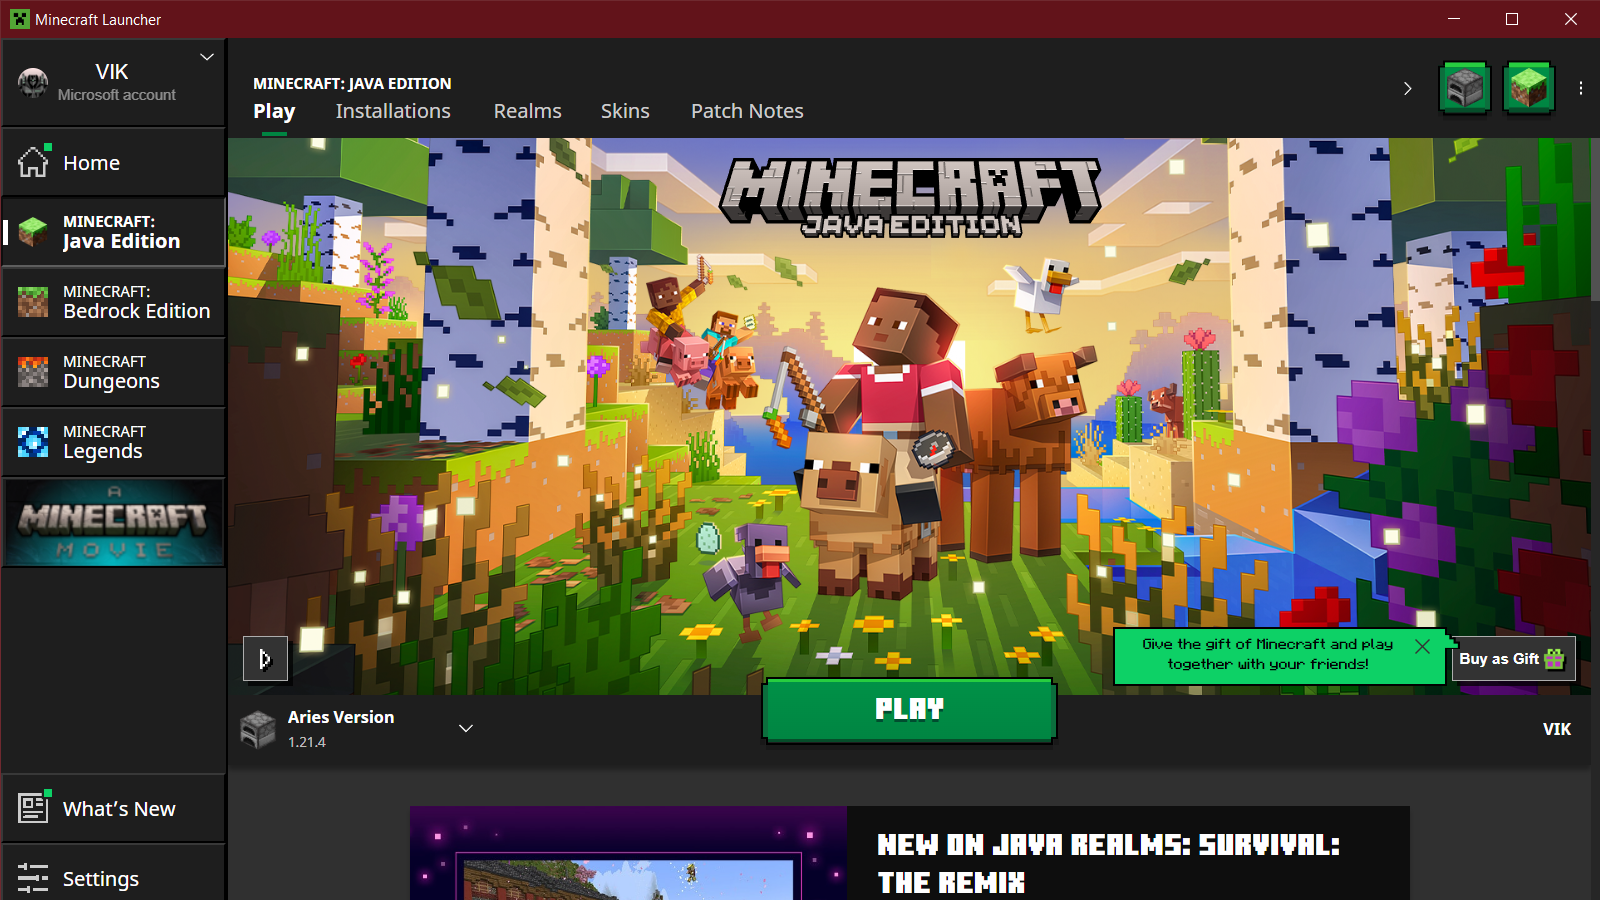
Task: Open Minecraft Dungeons from sidebar
Action: tap(113, 372)
